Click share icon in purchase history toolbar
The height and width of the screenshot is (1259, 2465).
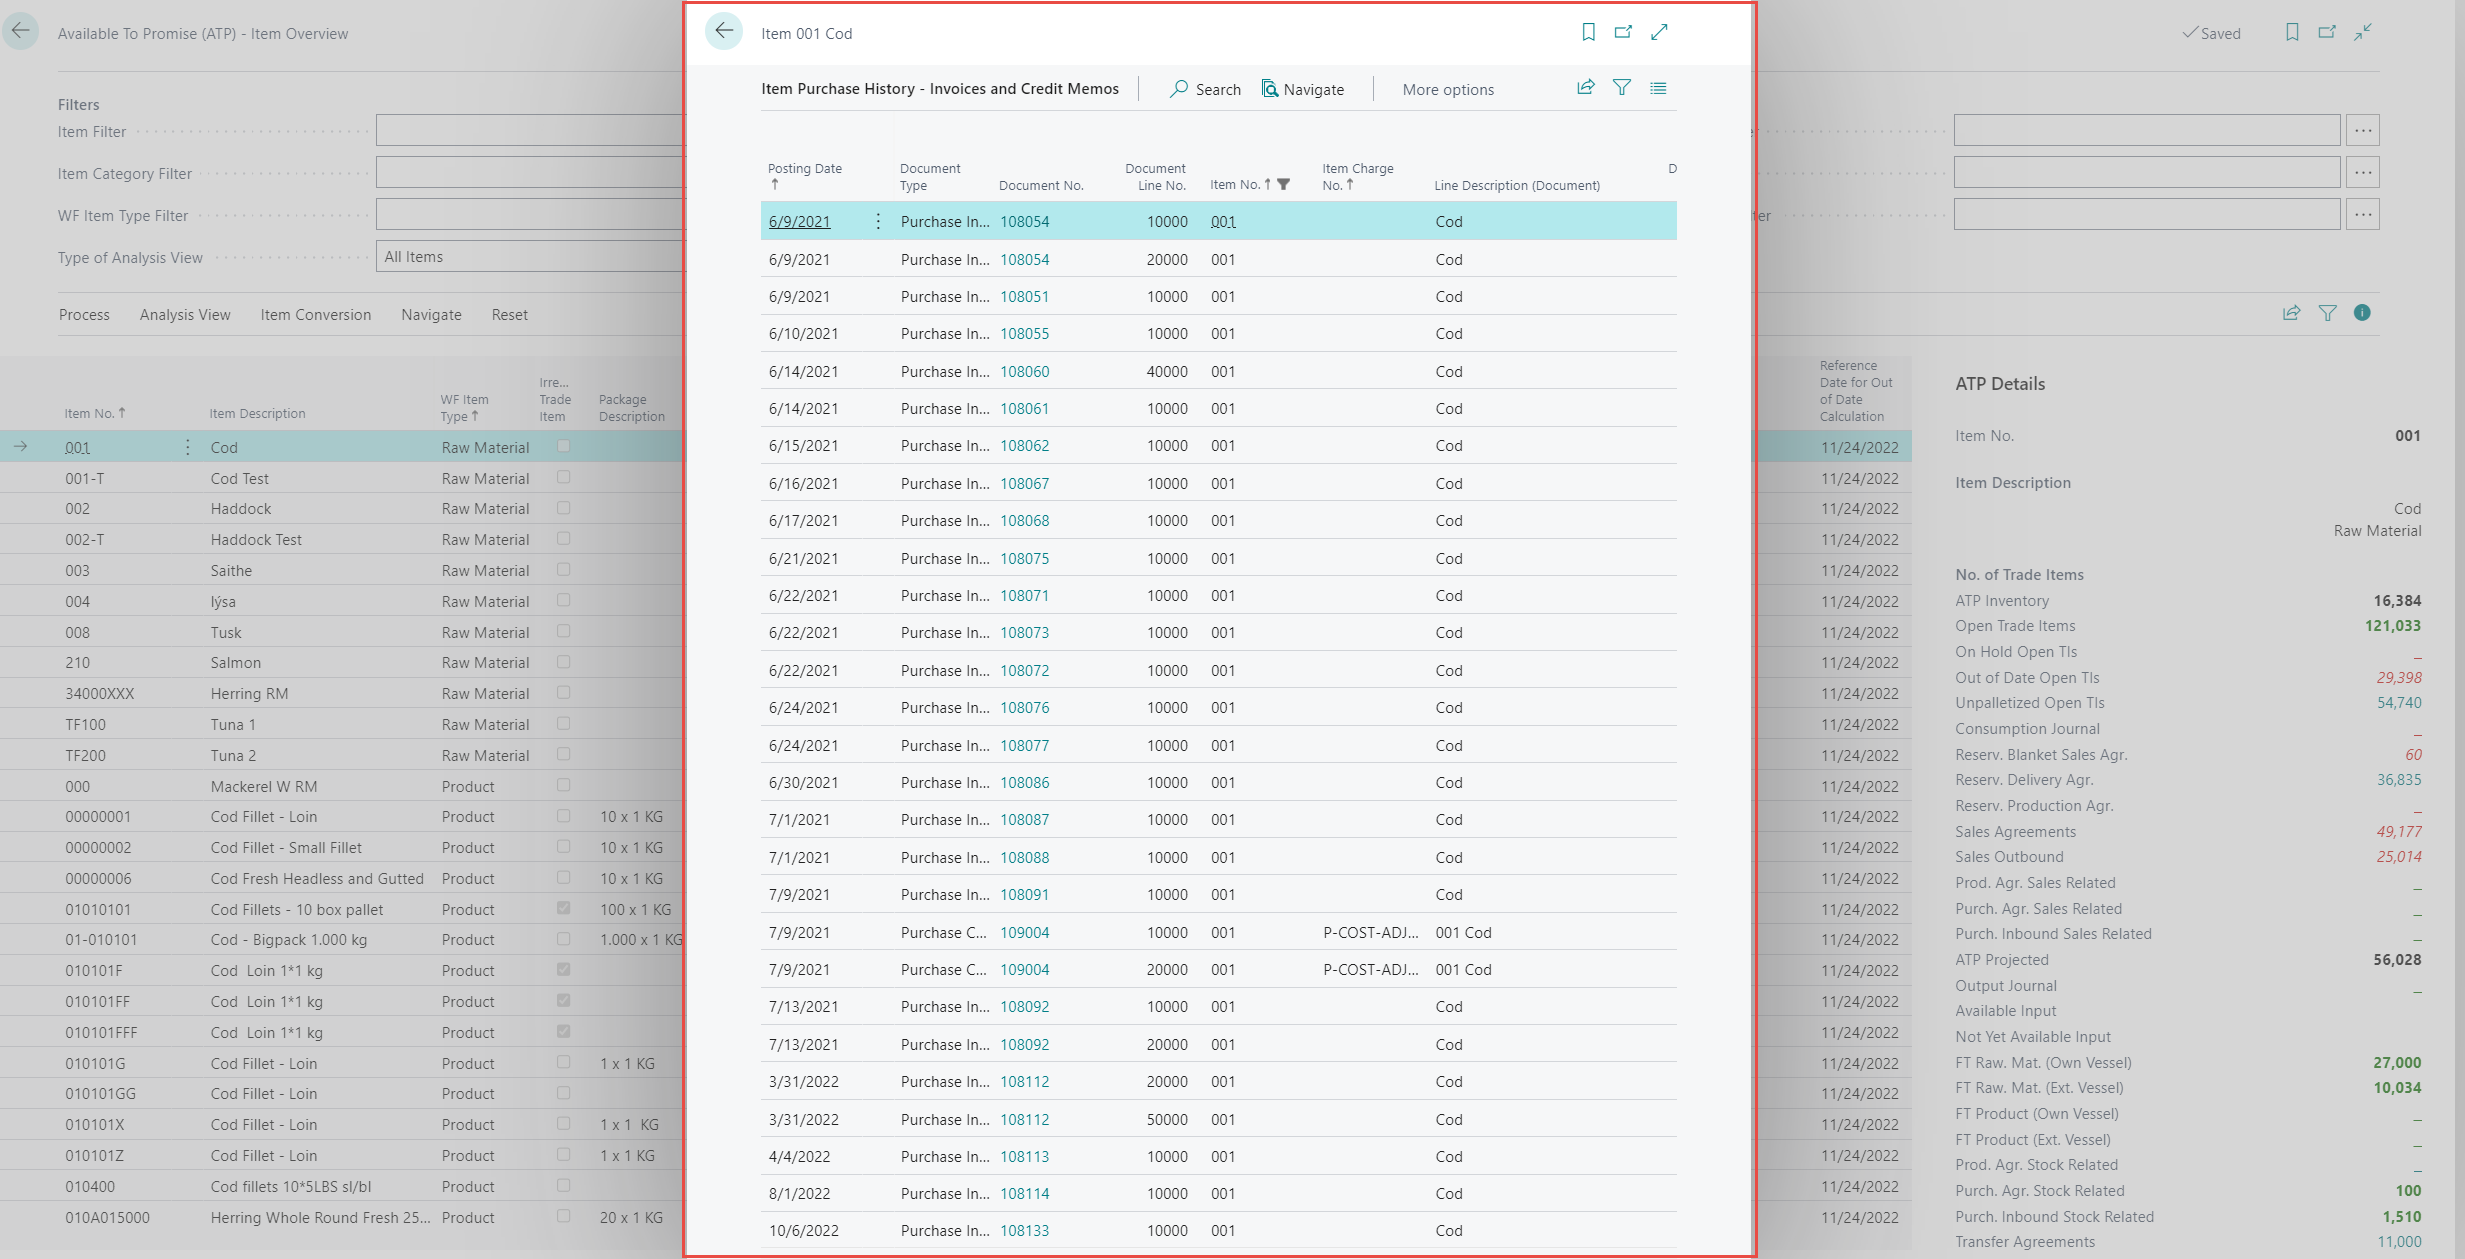coord(1586,88)
